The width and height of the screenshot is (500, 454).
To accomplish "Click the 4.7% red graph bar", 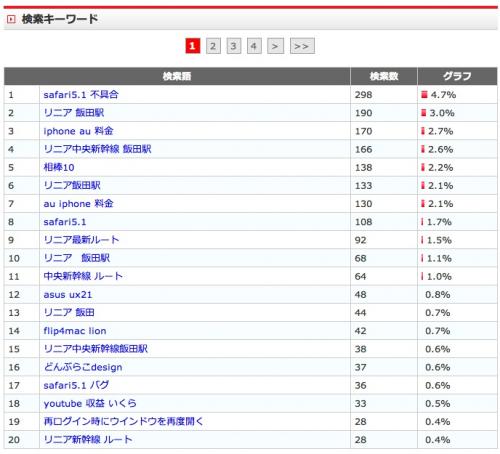I will [424, 95].
